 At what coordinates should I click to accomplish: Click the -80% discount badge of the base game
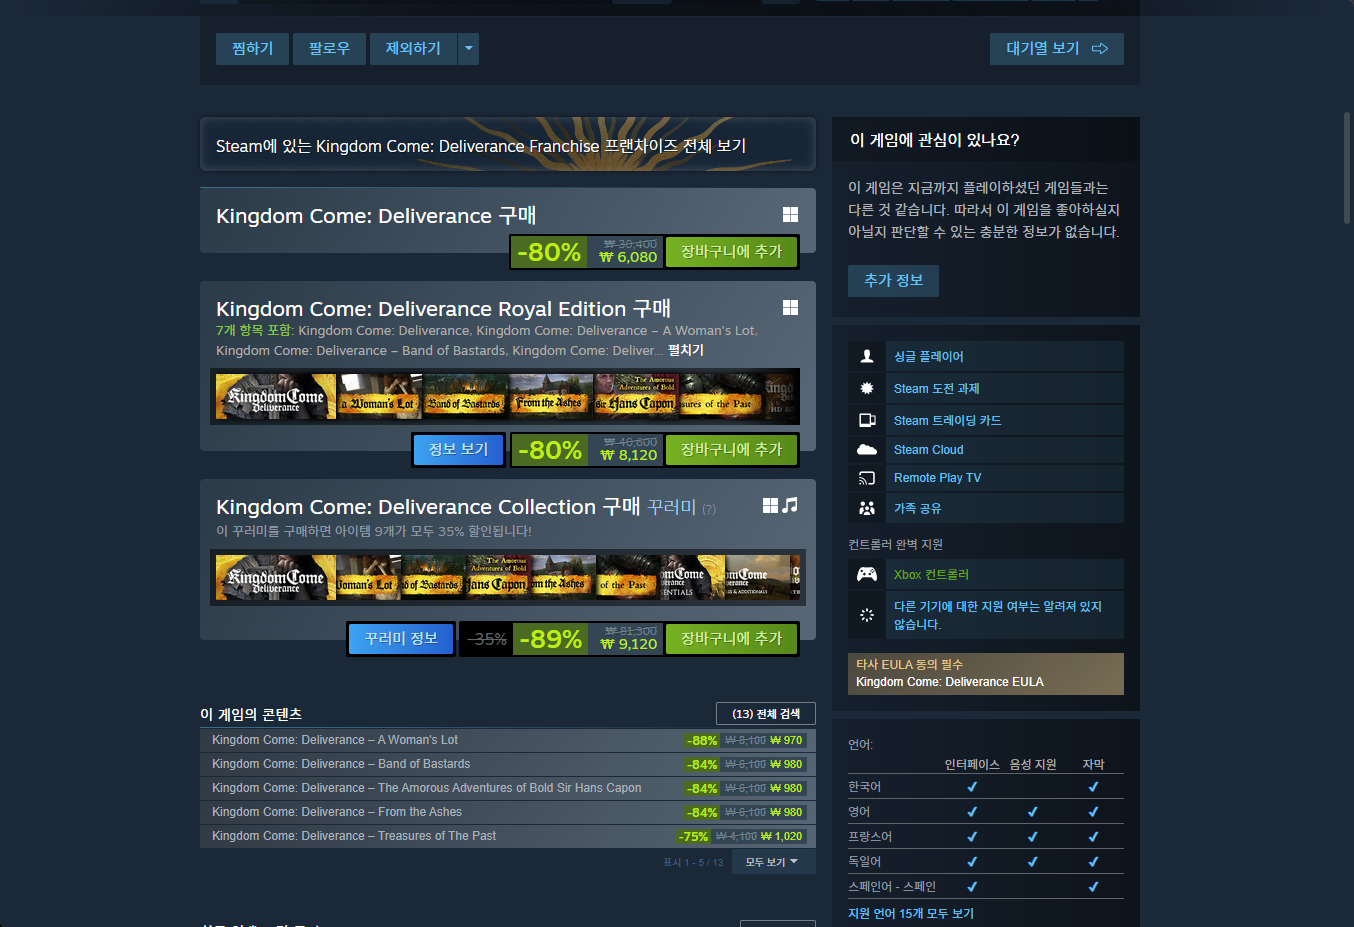pos(549,252)
